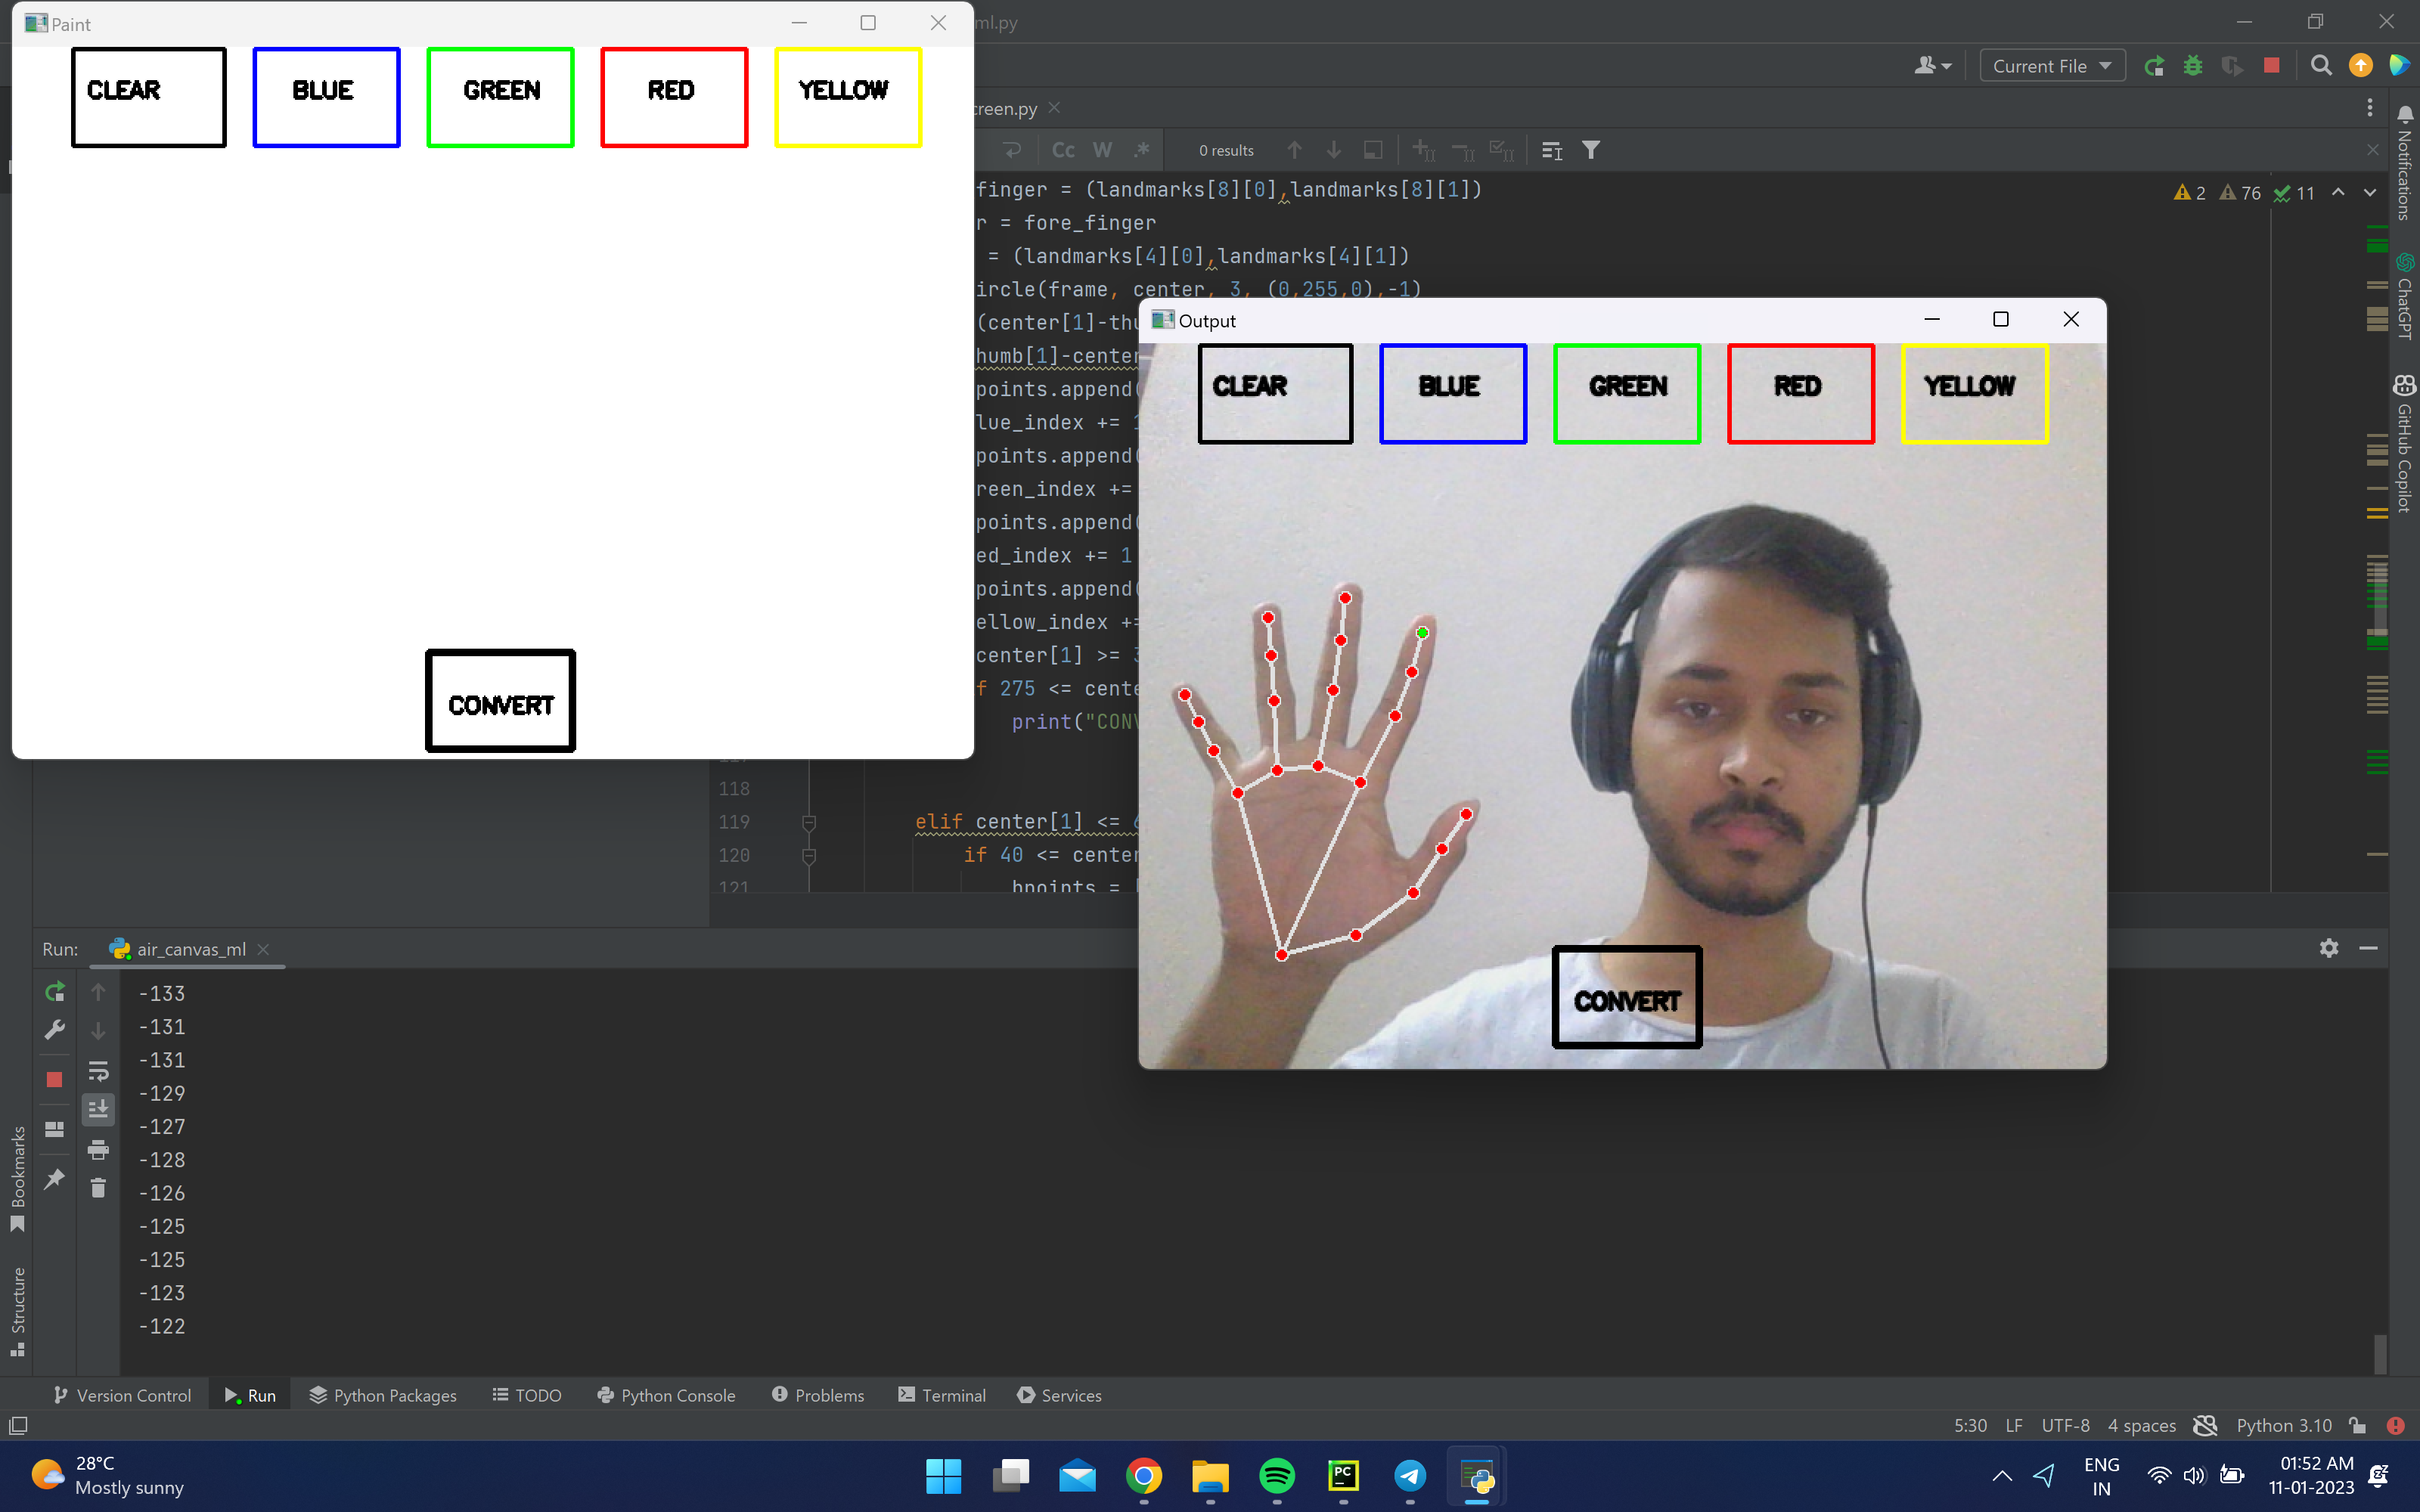The height and width of the screenshot is (1512, 2420).
Task: Toggle soft-wrap in the run console
Action: [98, 1070]
